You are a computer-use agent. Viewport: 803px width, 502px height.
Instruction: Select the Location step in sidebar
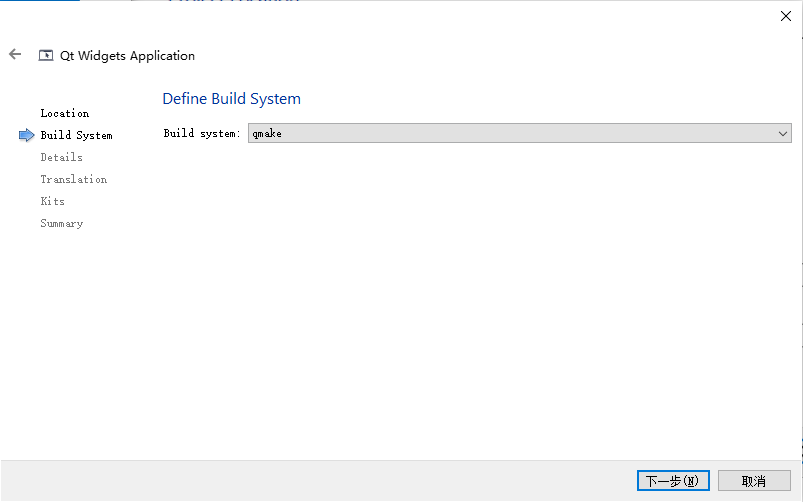[65, 113]
